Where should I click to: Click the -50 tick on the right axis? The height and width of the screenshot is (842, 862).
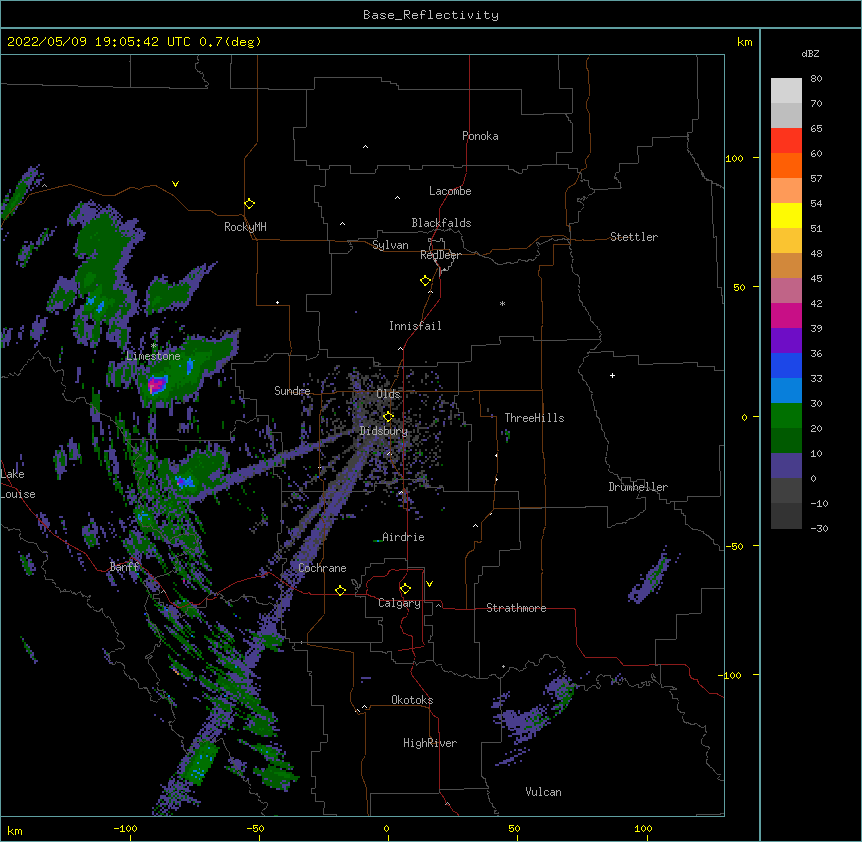coord(734,546)
